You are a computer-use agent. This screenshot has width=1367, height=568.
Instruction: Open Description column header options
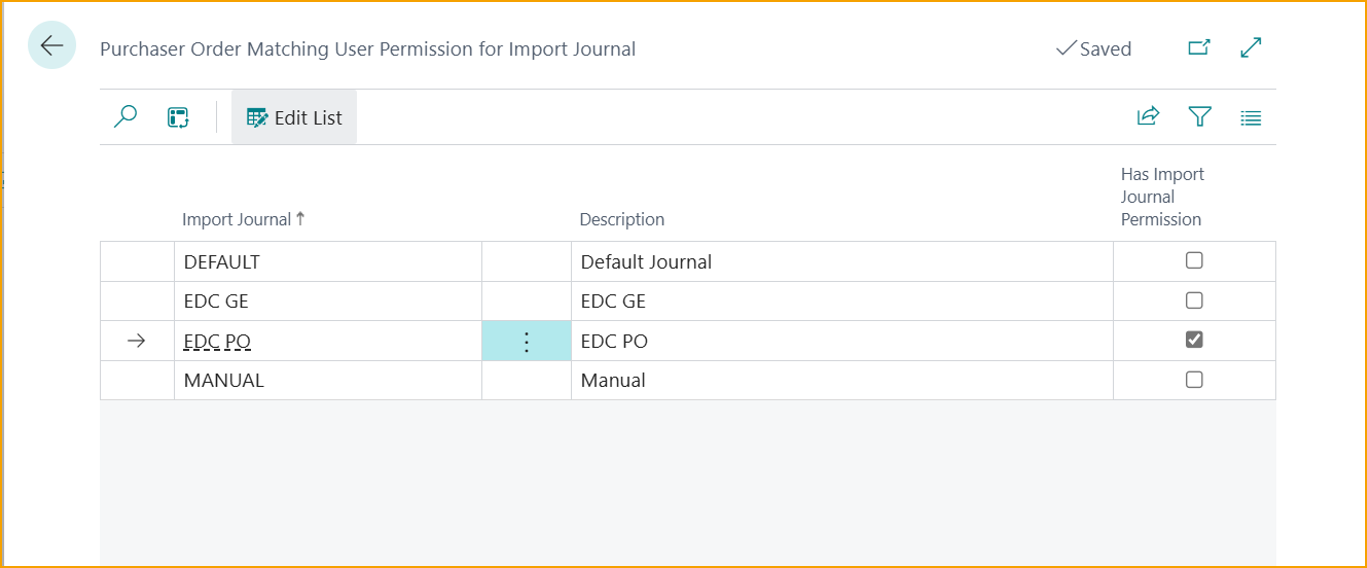(x=621, y=219)
